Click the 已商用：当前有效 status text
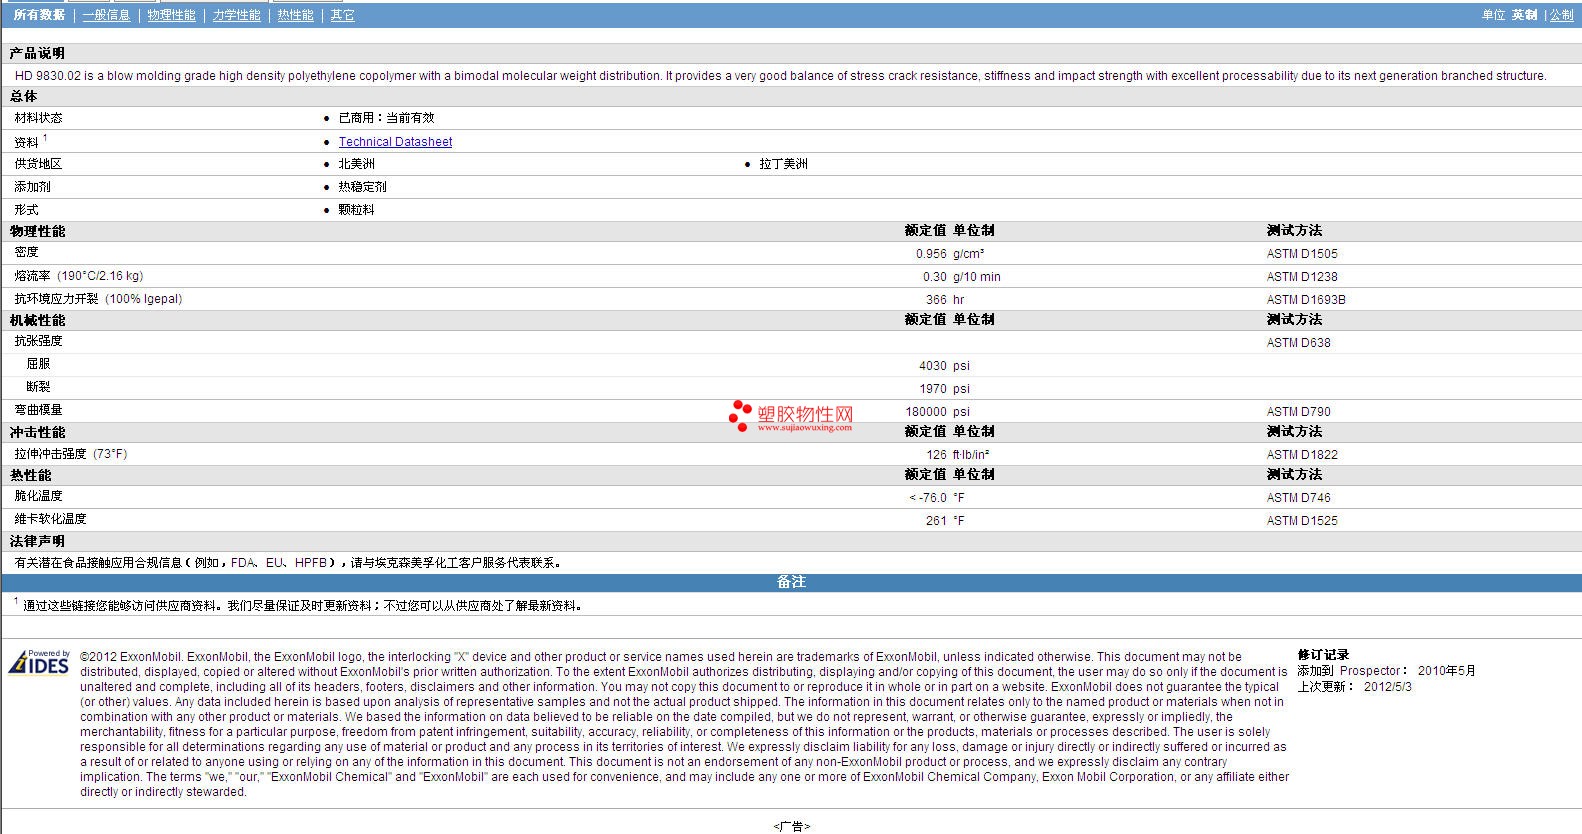This screenshot has width=1582, height=834. pos(386,118)
